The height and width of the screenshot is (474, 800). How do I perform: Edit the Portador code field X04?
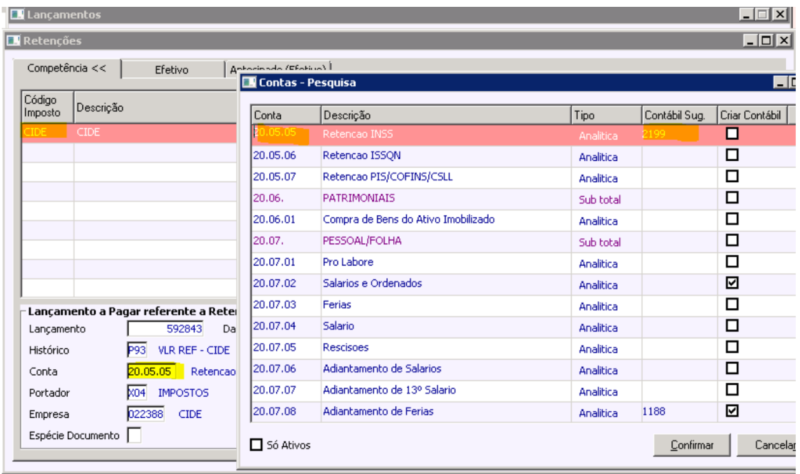[137, 393]
